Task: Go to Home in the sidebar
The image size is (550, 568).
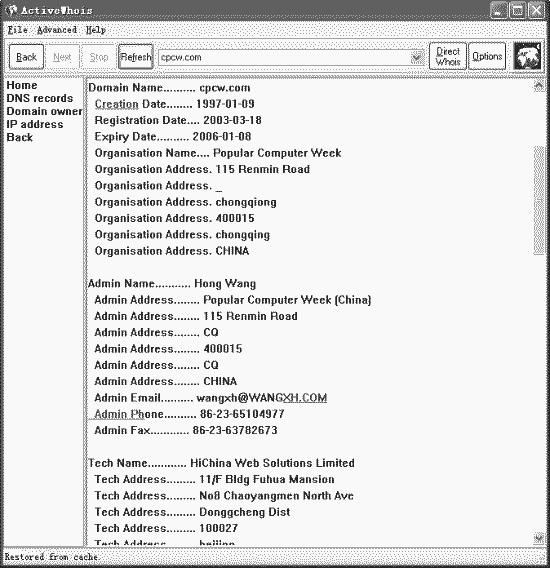Action: [x=22, y=85]
